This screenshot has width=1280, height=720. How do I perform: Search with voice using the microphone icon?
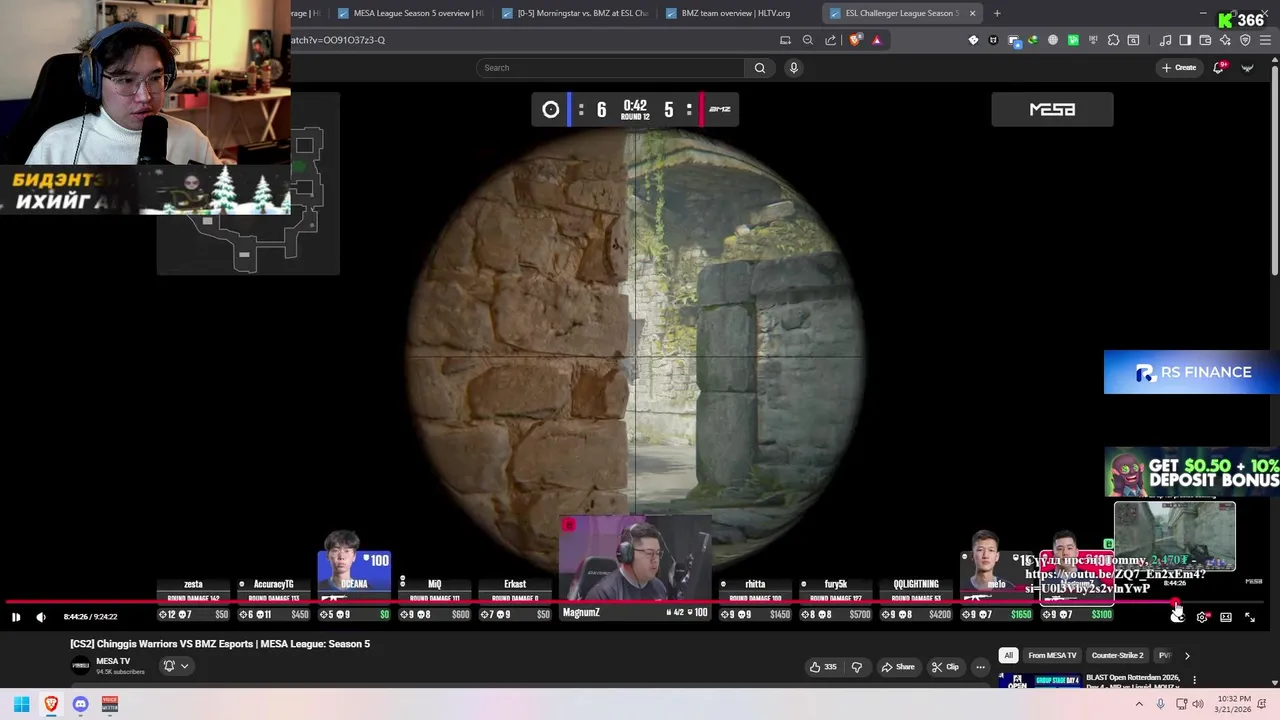(794, 68)
